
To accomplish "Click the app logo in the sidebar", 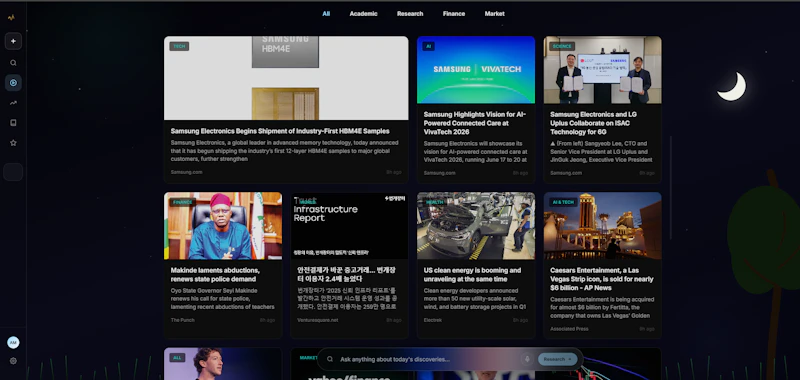I will pyautogui.click(x=11, y=17).
